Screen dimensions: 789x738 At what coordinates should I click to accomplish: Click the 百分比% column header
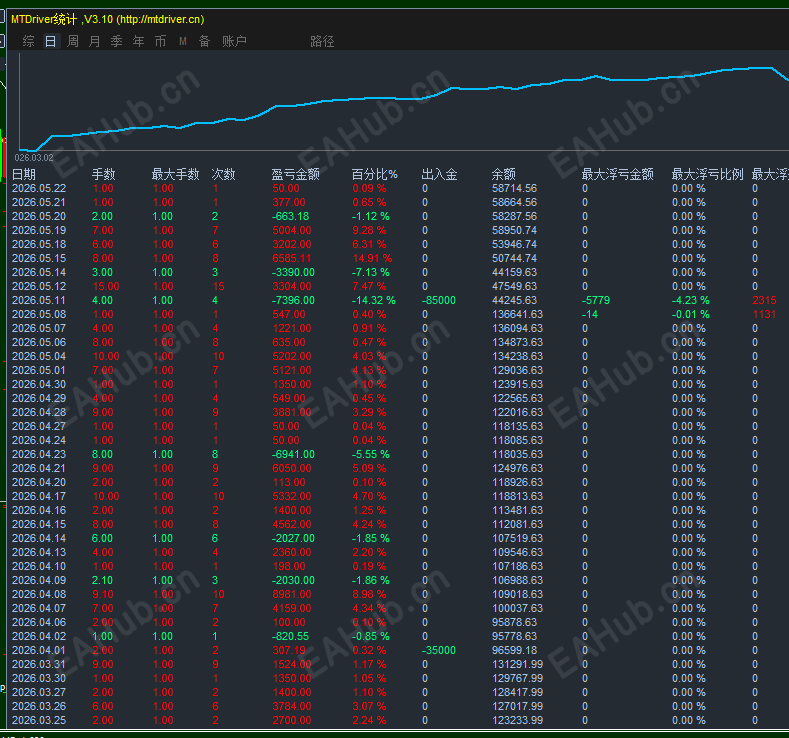pos(374,175)
